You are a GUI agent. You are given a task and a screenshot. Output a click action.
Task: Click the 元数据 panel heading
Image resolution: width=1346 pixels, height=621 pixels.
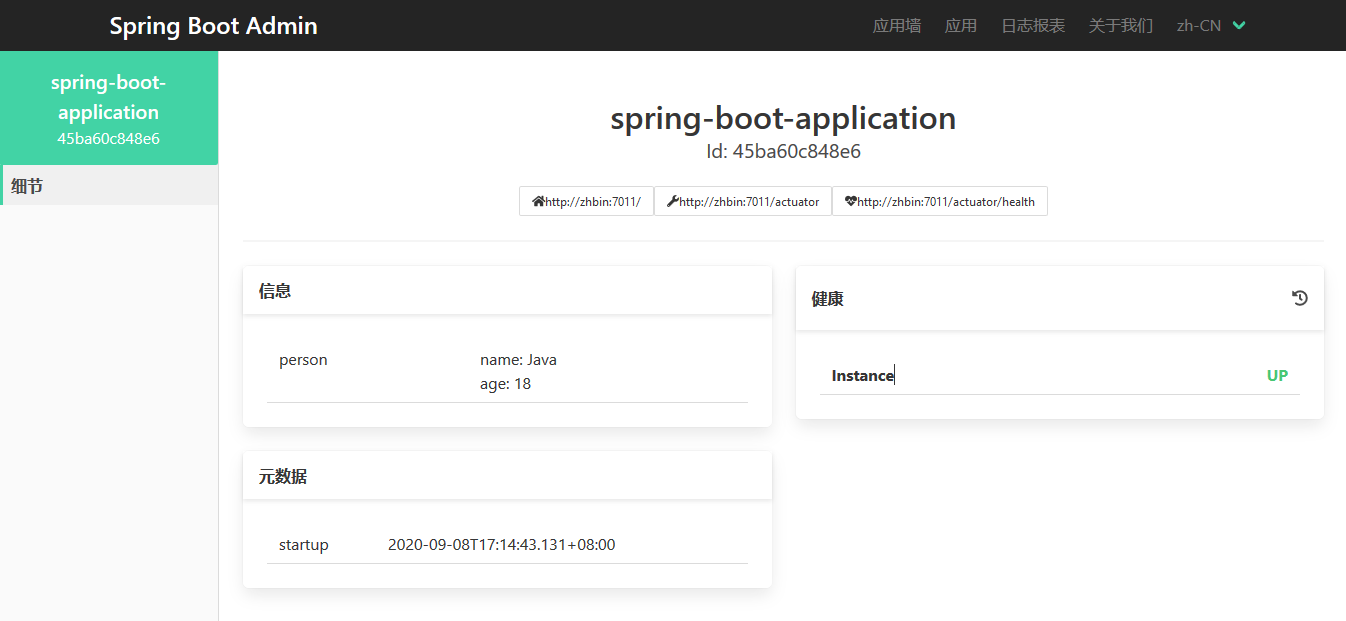pyautogui.click(x=283, y=476)
